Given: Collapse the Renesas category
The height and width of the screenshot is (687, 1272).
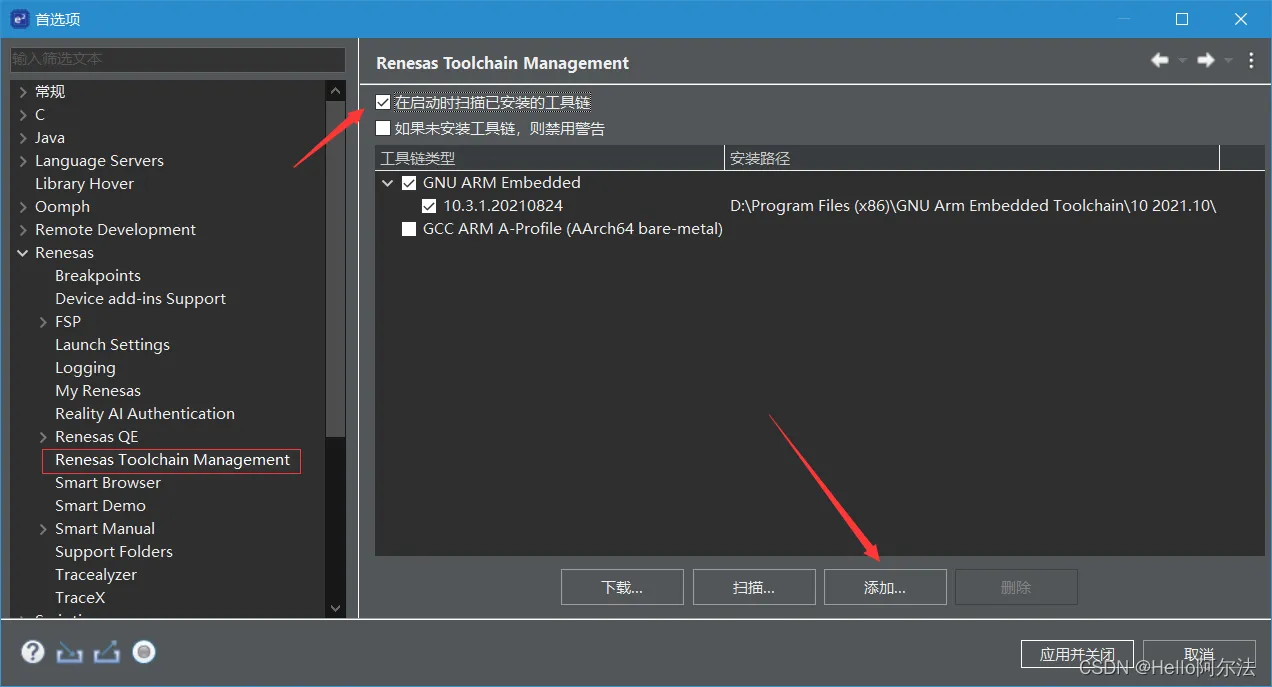Looking at the screenshot, I should point(22,253).
